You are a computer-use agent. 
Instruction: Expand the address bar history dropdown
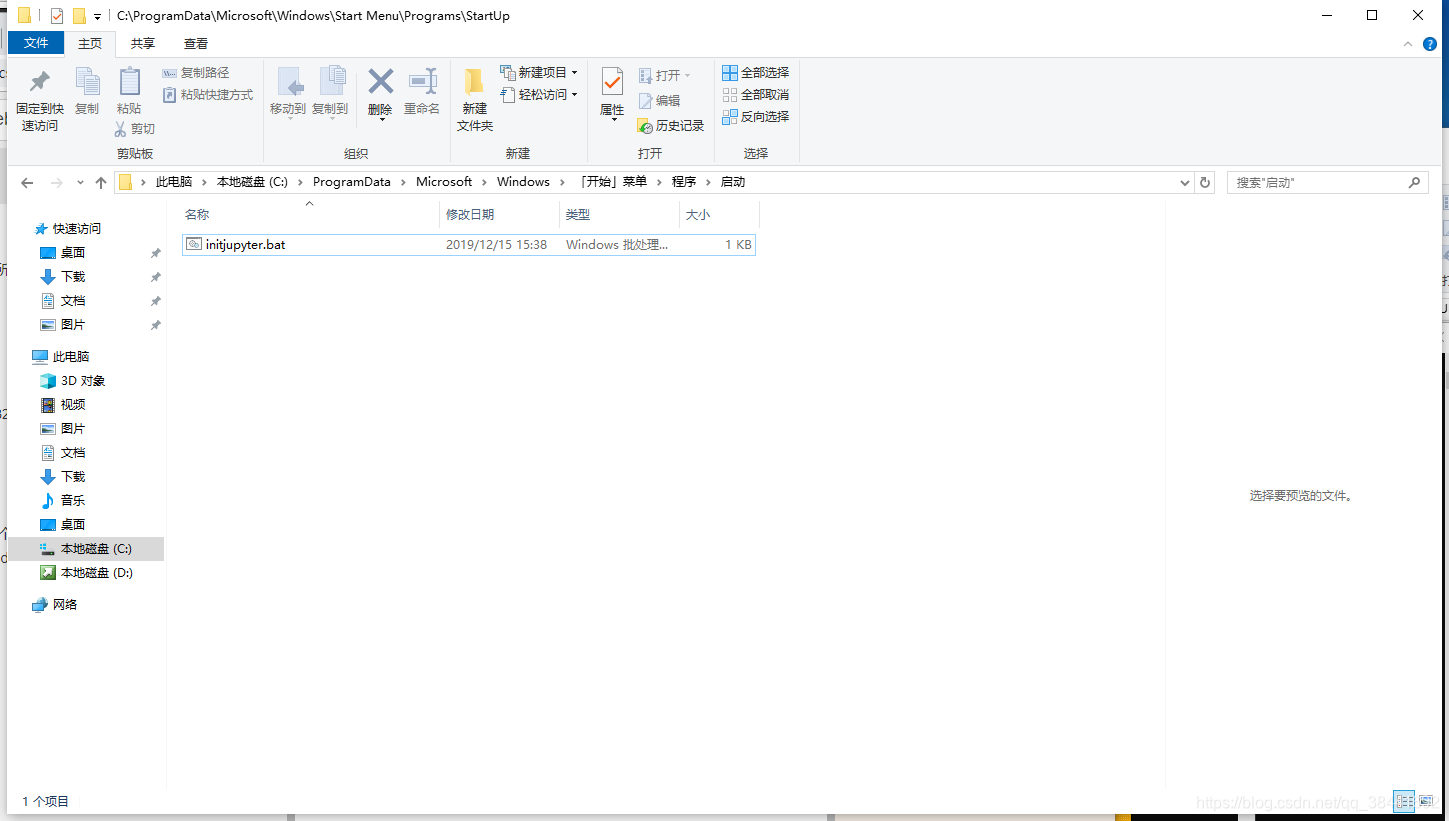pos(1185,183)
